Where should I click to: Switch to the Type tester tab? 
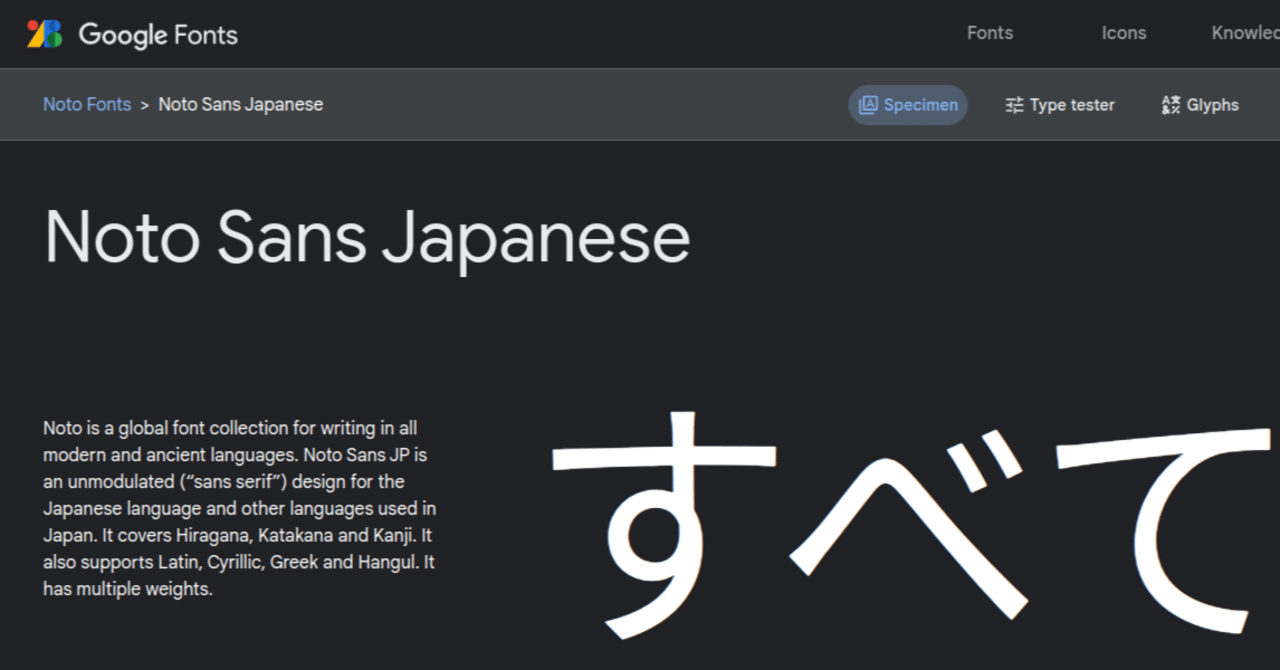pos(1060,104)
